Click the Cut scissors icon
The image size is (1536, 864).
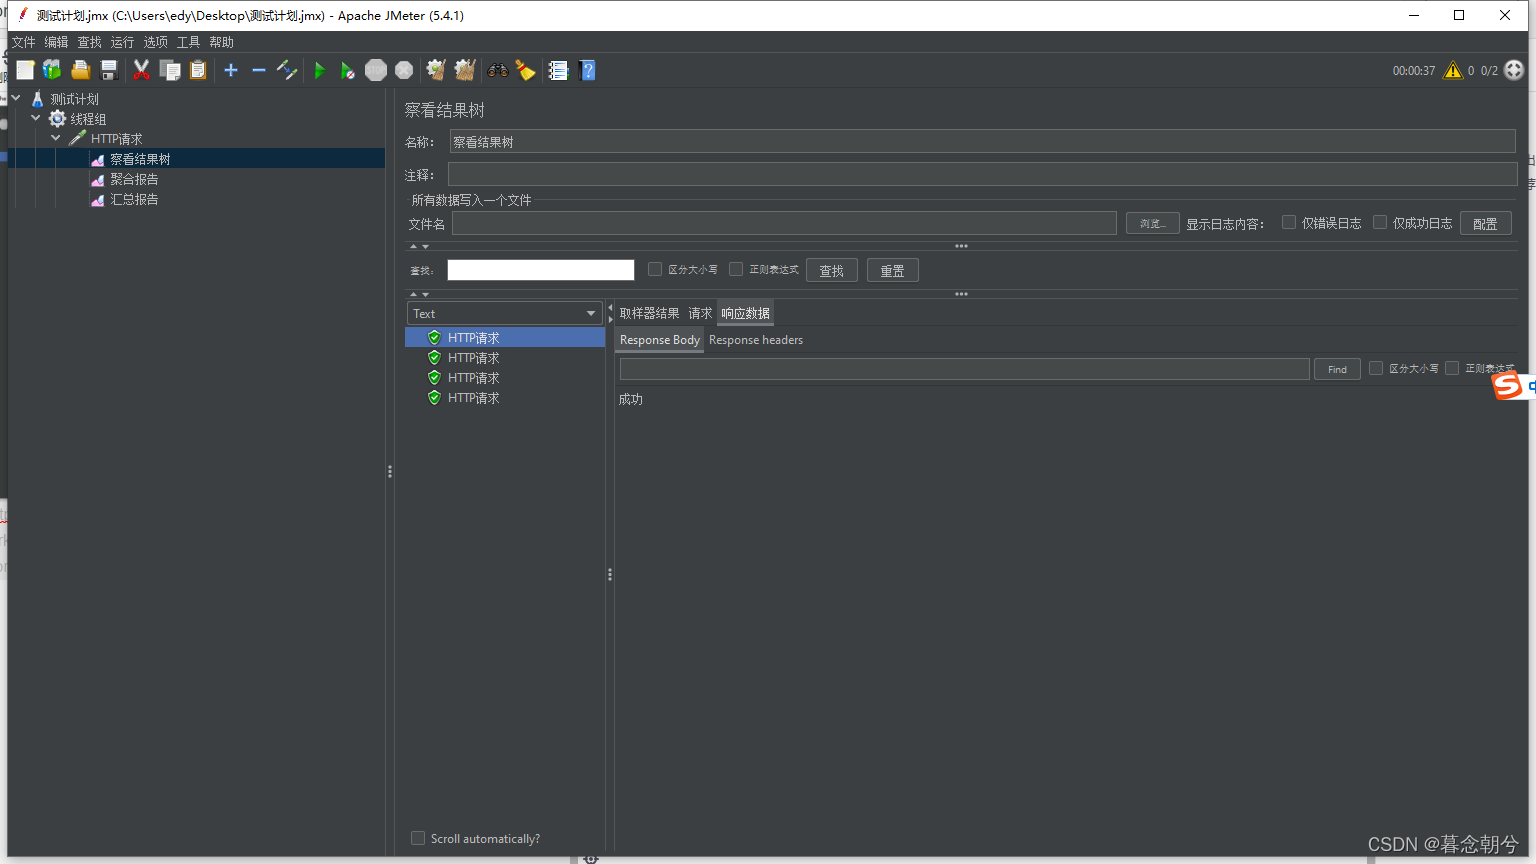[x=141, y=70]
